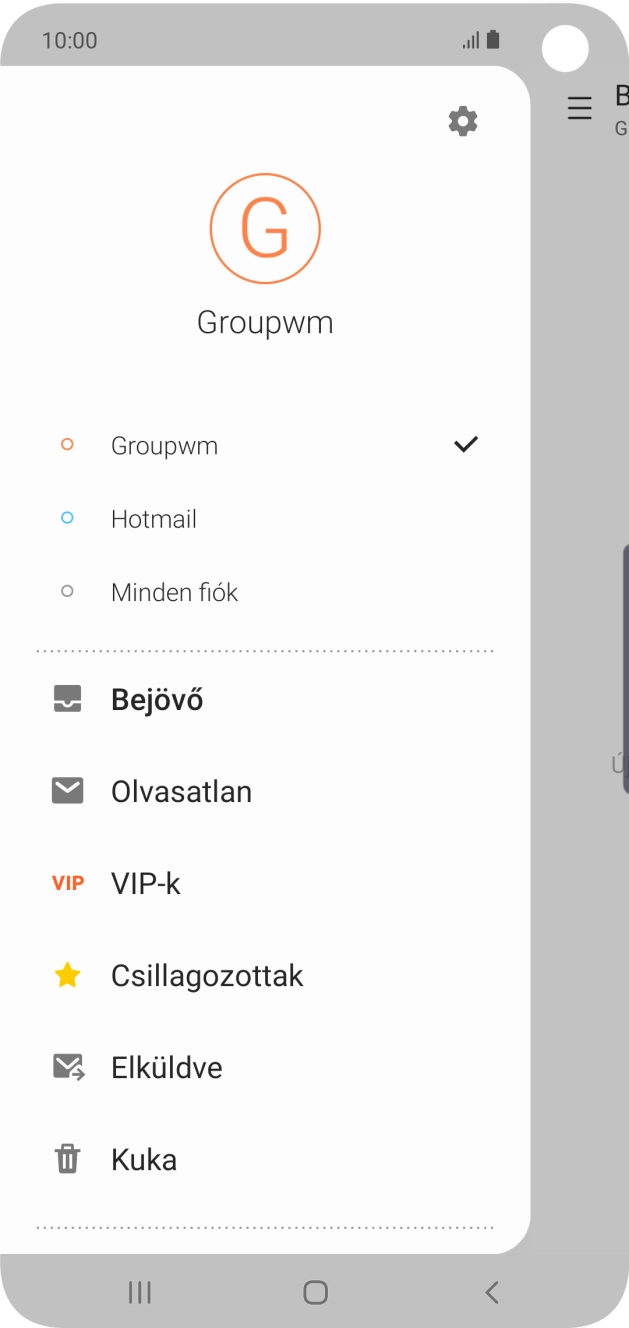The width and height of the screenshot is (629, 1328).
Task: Tap the Groupwm account name label
Action: (265, 321)
